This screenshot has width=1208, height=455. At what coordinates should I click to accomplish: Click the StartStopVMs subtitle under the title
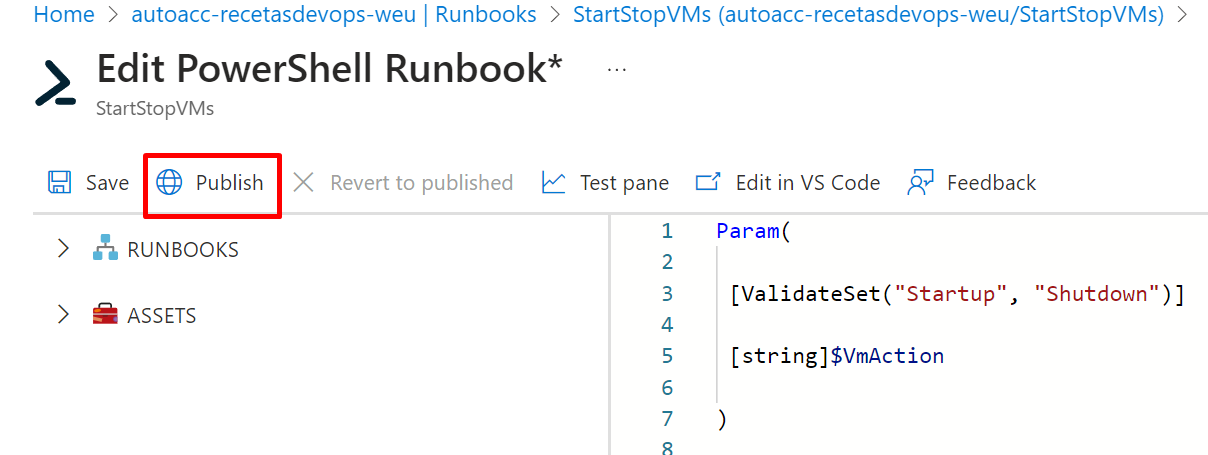click(155, 108)
